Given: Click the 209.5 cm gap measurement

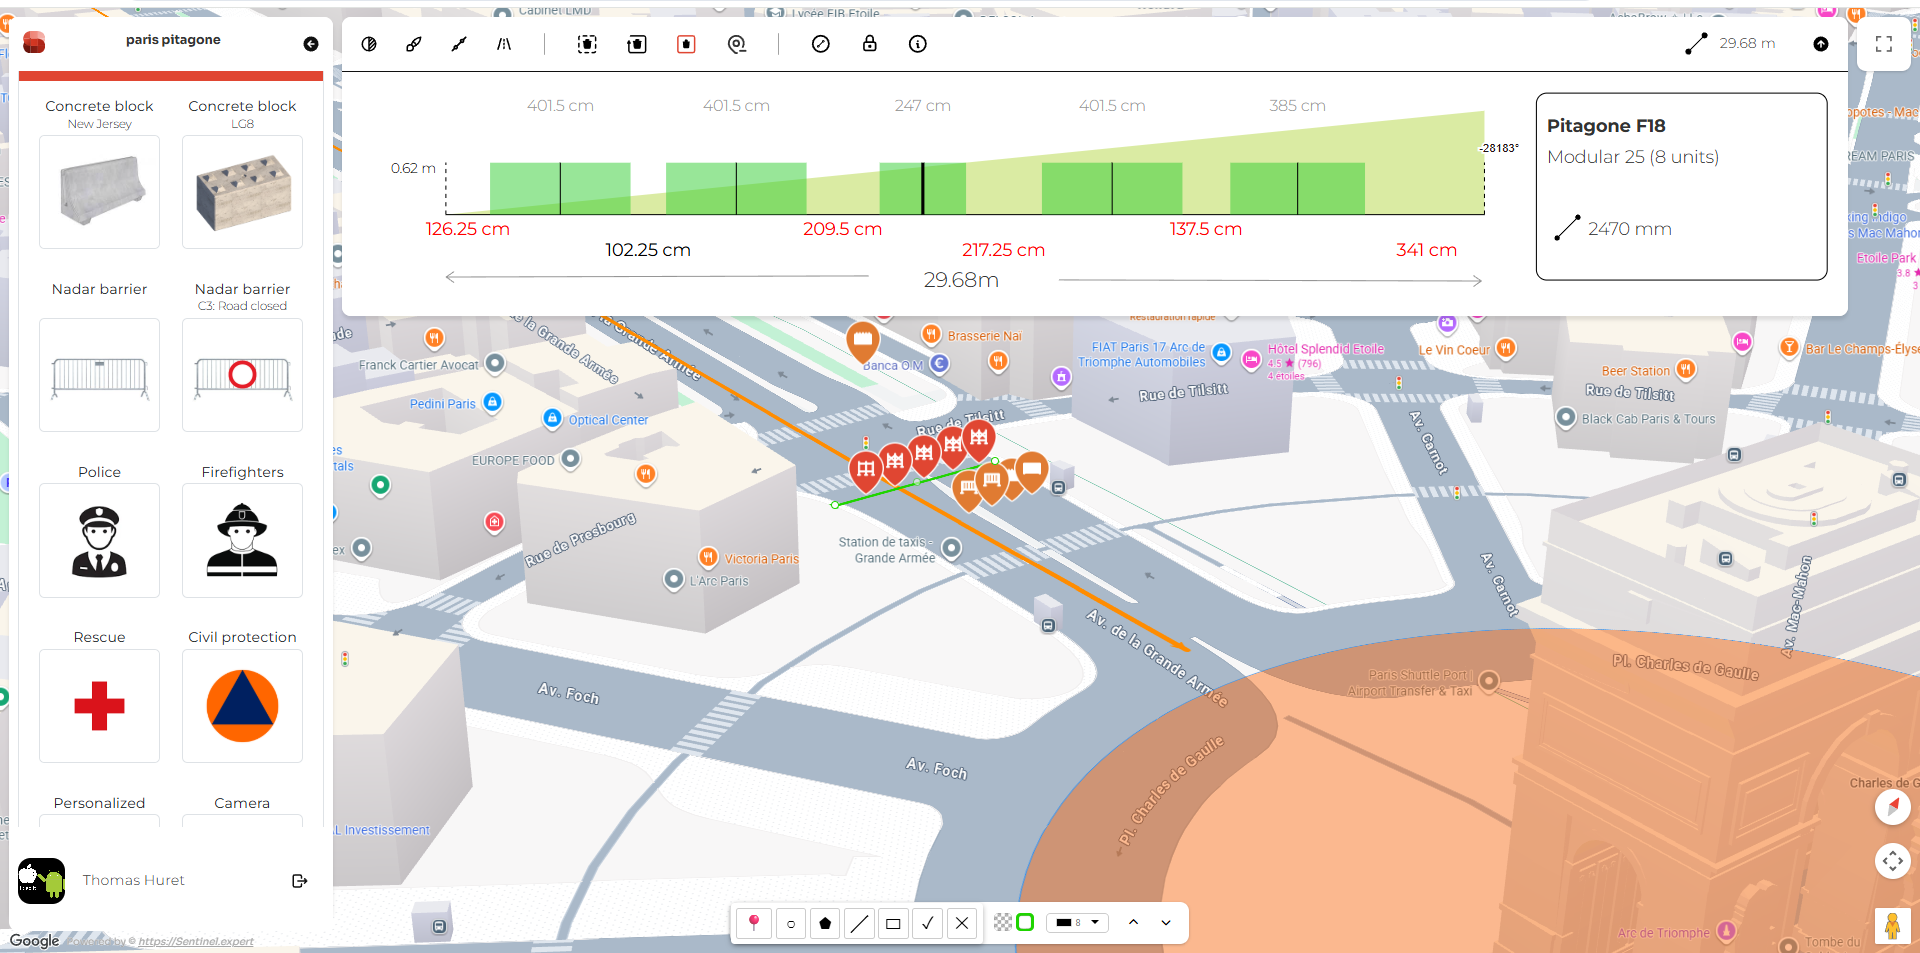Looking at the screenshot, I should [842, 229].
